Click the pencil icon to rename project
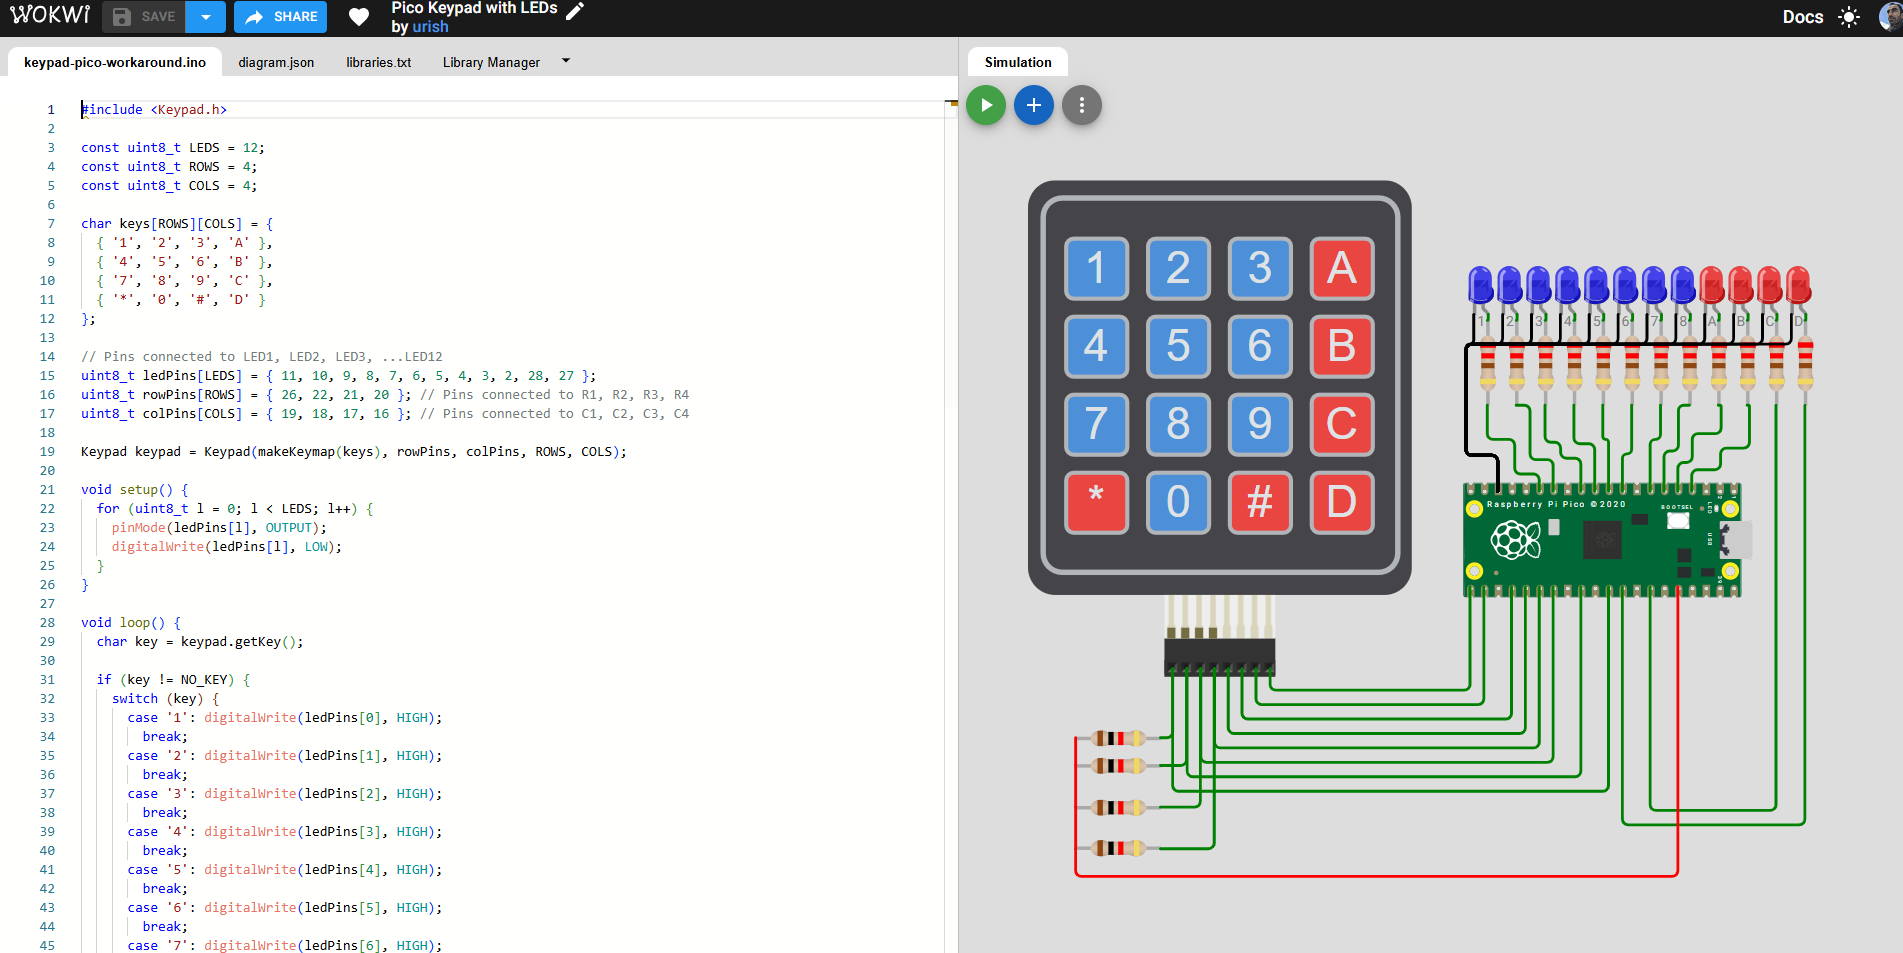This screenshot has width=1903, height=953. (574, 11)
